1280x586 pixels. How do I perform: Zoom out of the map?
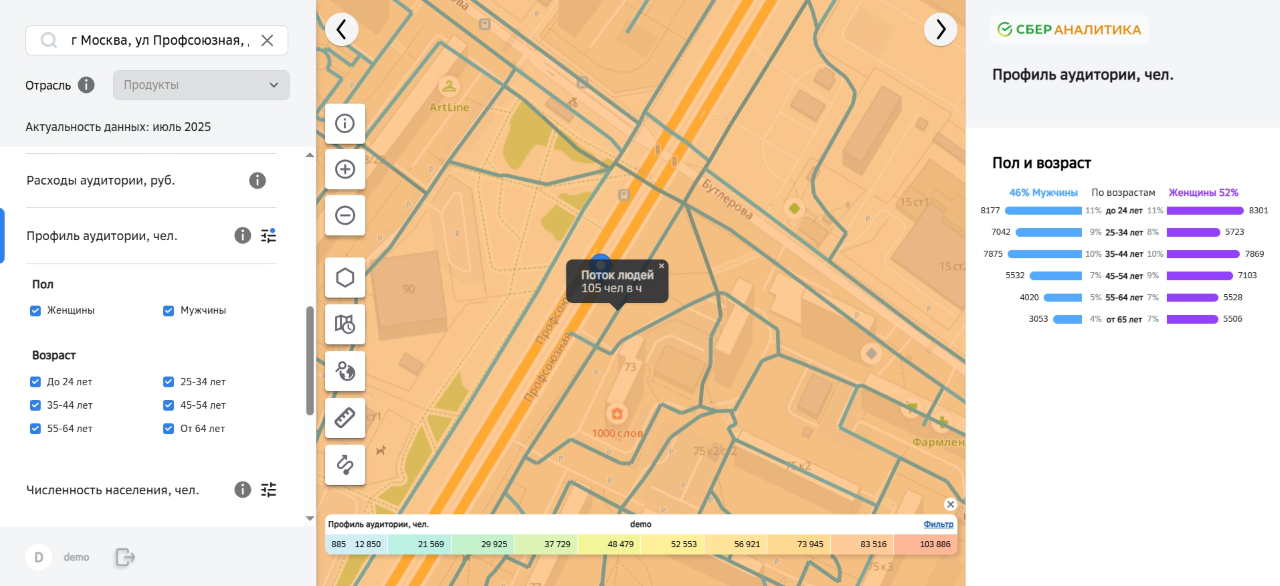345,215
